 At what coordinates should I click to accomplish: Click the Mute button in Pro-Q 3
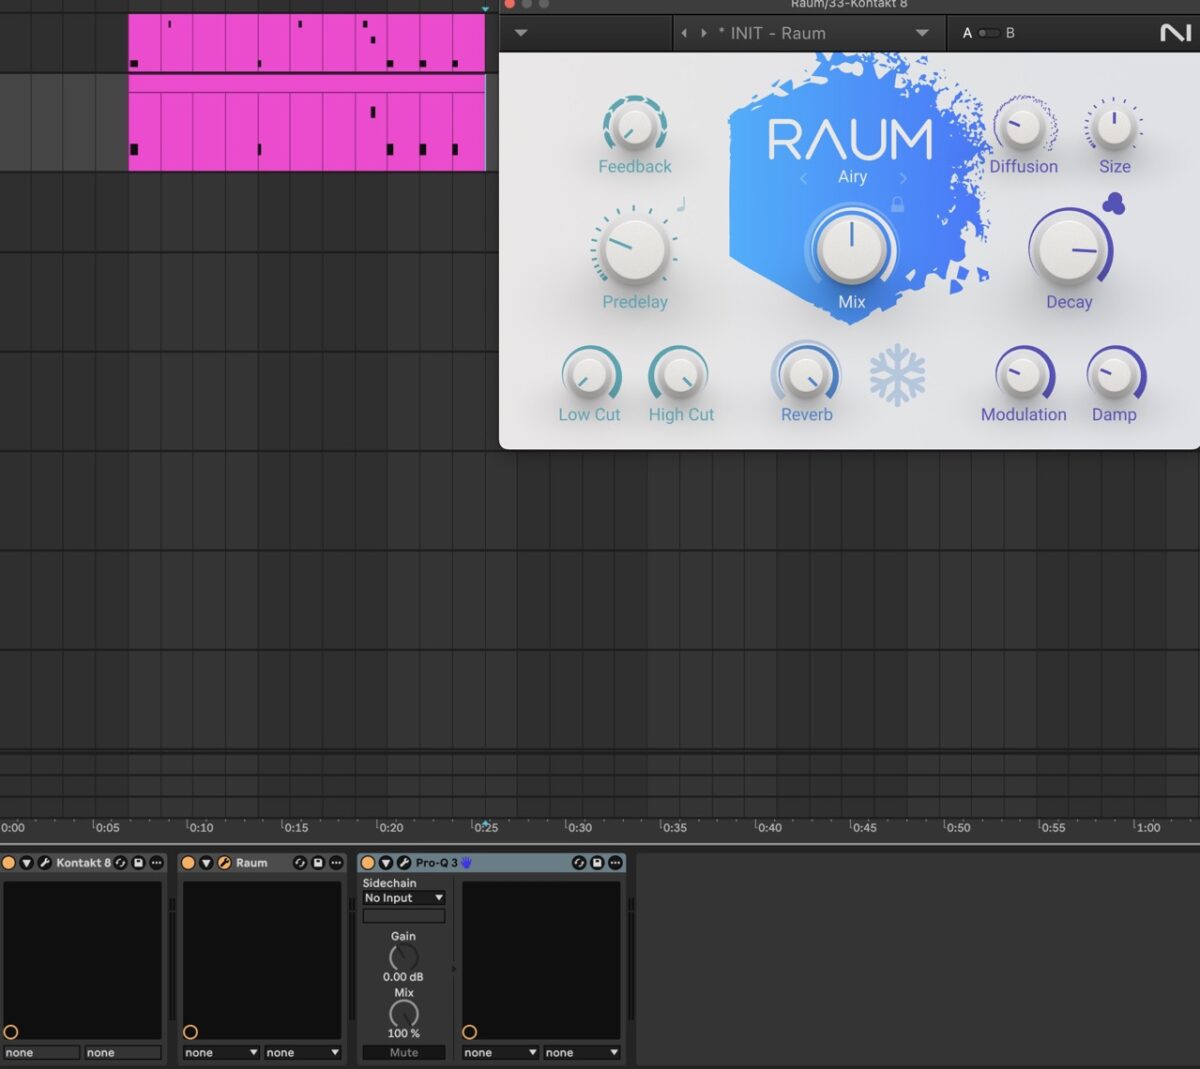[x=404, y=1052]
